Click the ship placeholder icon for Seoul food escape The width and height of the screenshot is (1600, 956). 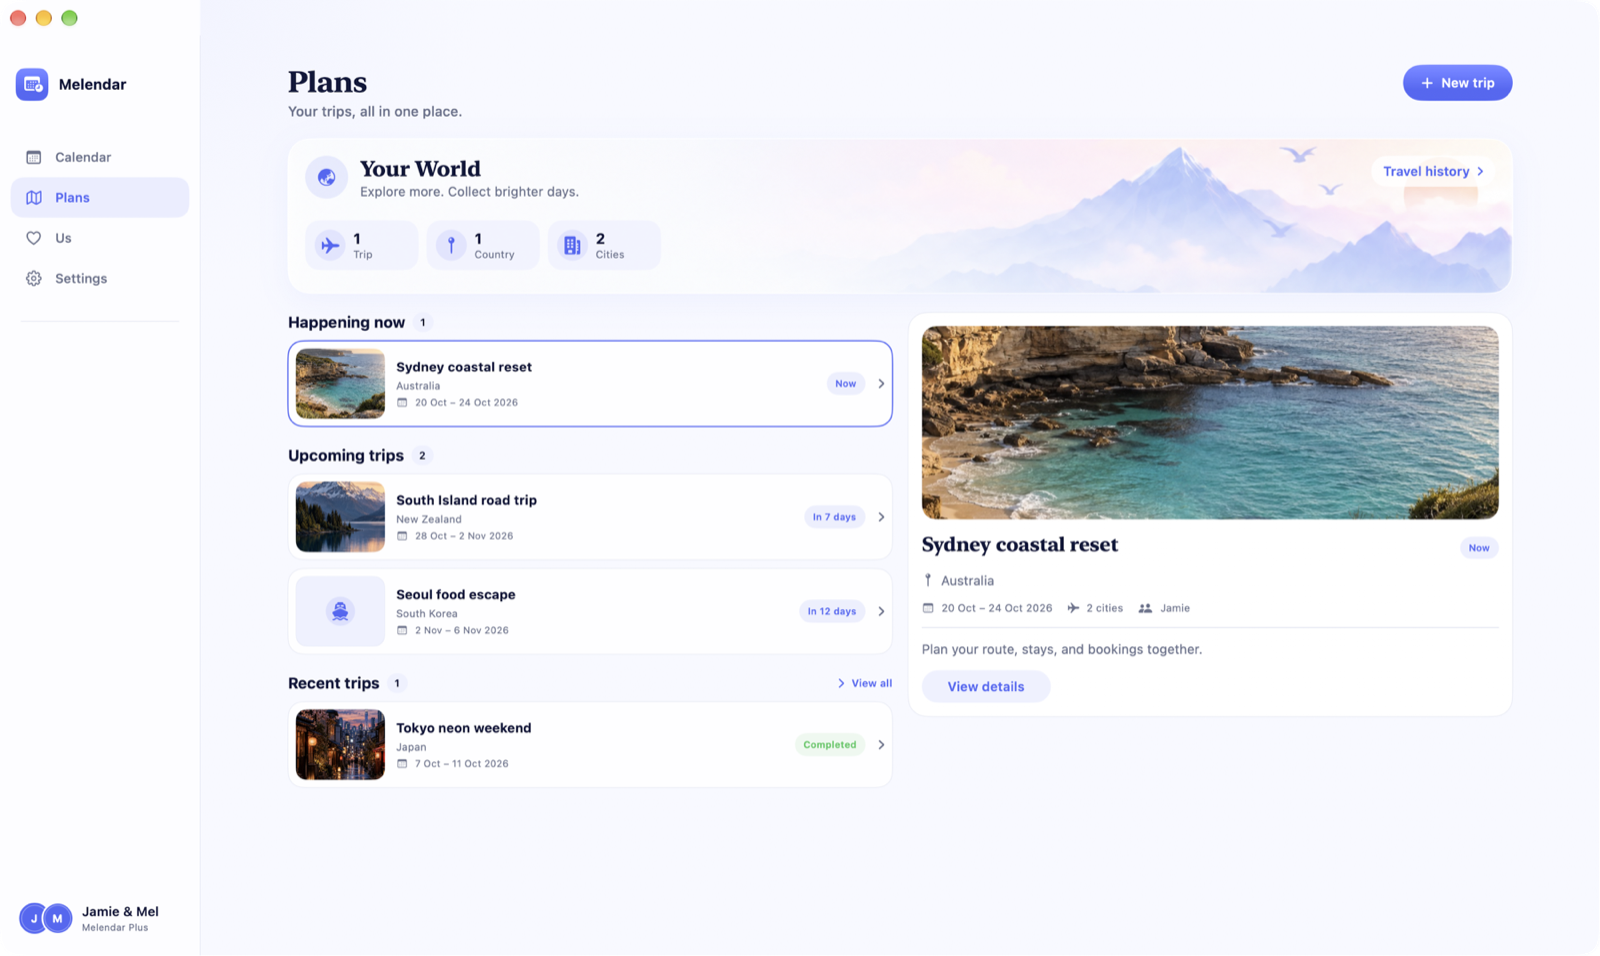point(340,611)
